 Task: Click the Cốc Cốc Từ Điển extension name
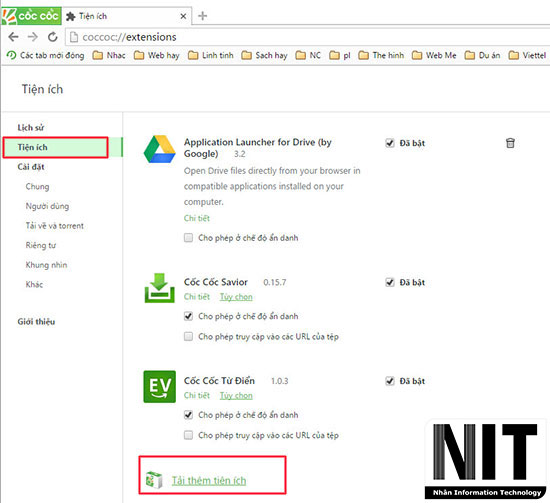tap(219, 381)
